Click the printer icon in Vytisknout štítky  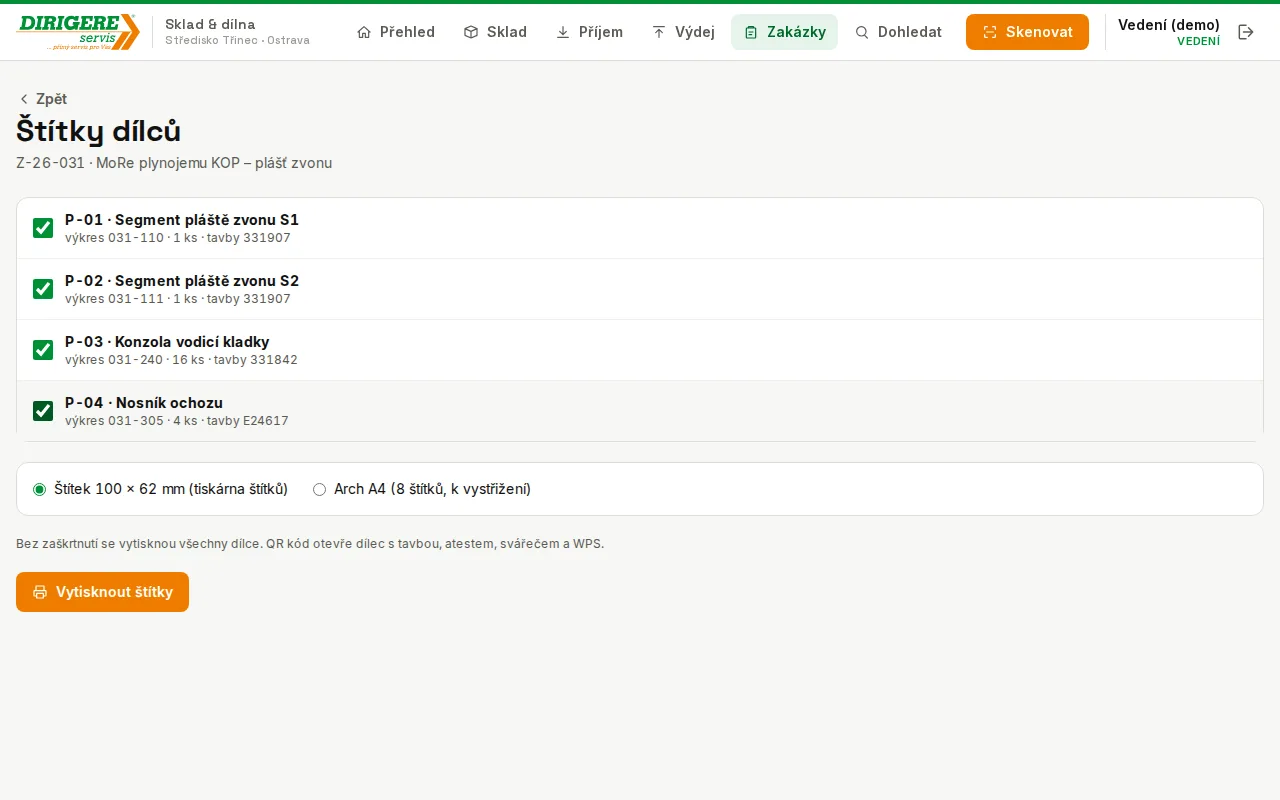tap(40, 592)
